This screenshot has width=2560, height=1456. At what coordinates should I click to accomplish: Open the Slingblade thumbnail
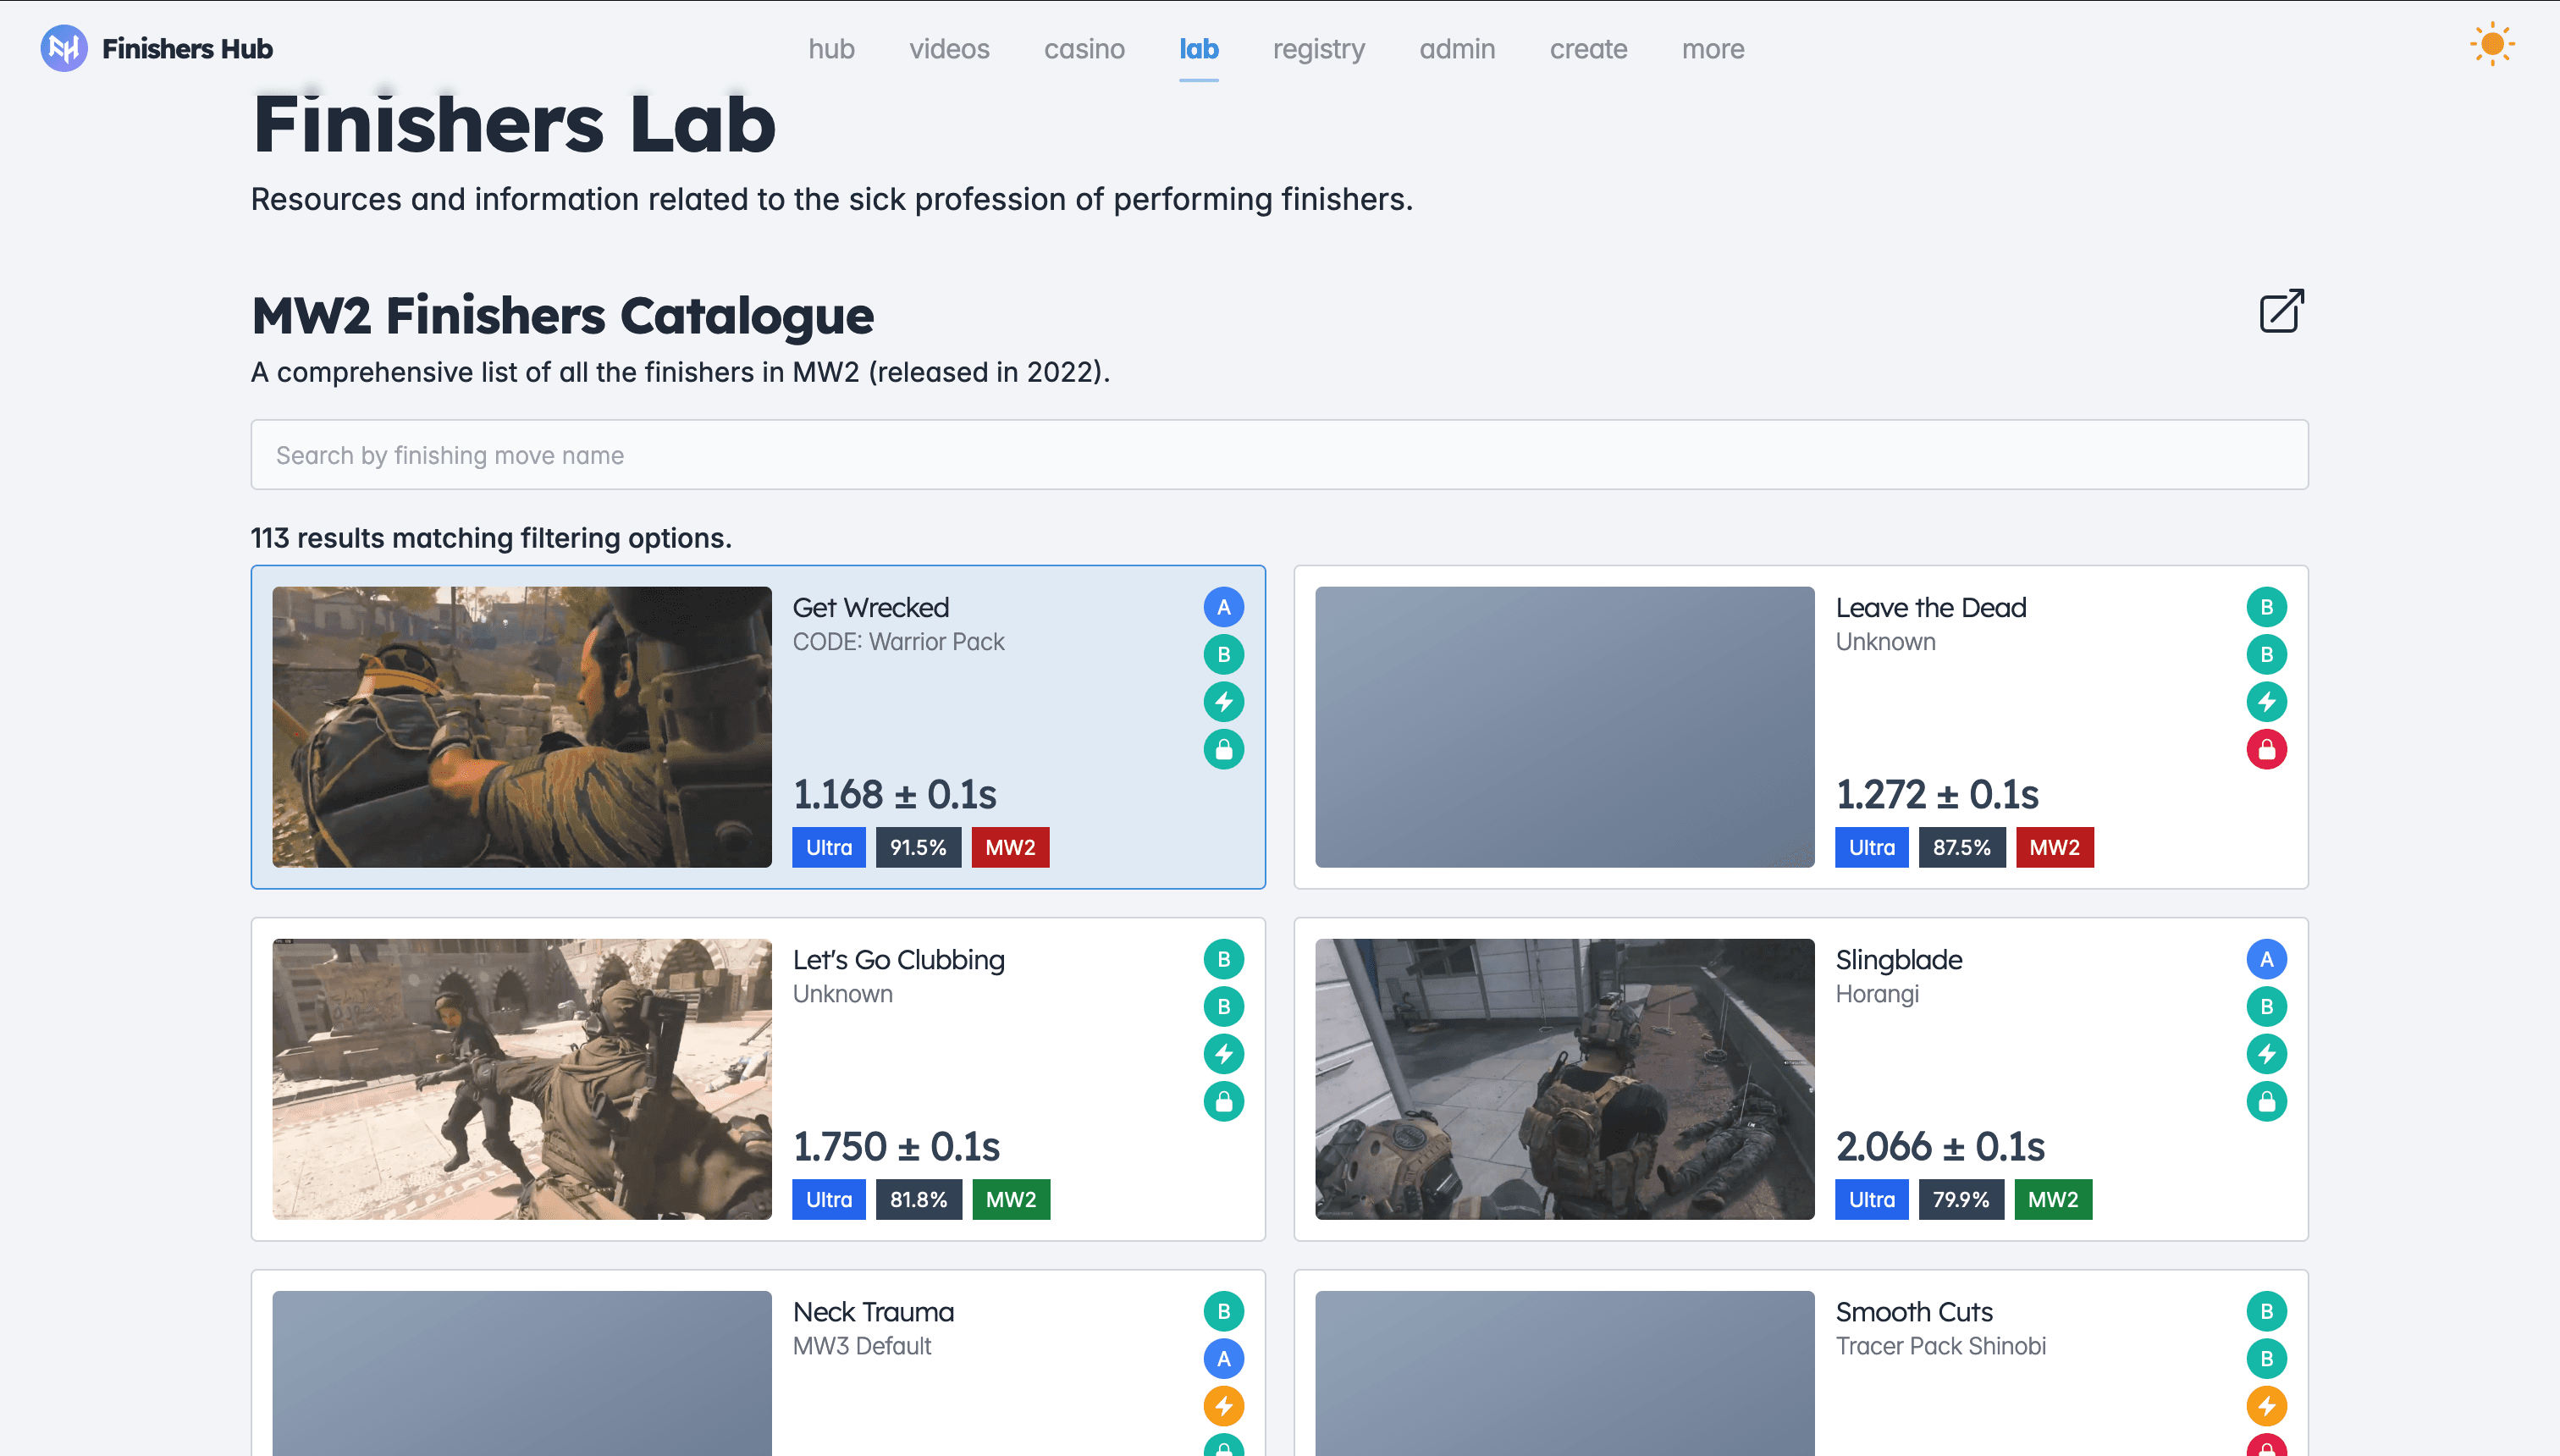1564,1079
